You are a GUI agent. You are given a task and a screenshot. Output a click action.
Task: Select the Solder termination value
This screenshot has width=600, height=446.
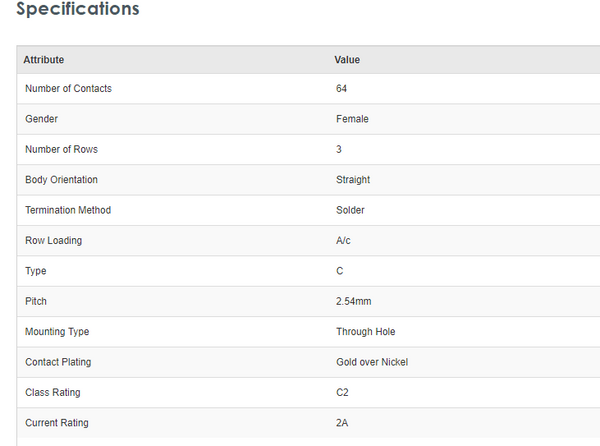point(350,210)
